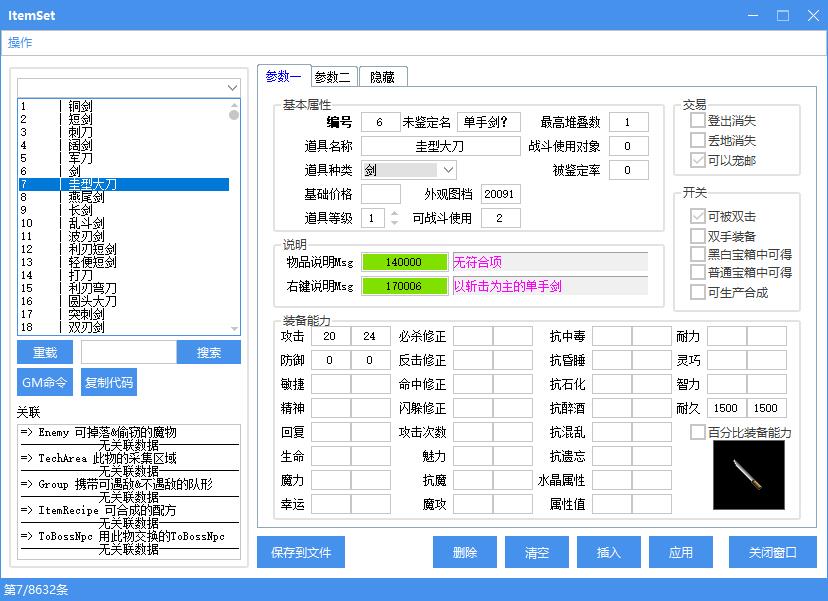Decrease 道具等级 with the down arrow
Image resolution: width=828 pixels, height=601 pixels.
pos(379,223)
